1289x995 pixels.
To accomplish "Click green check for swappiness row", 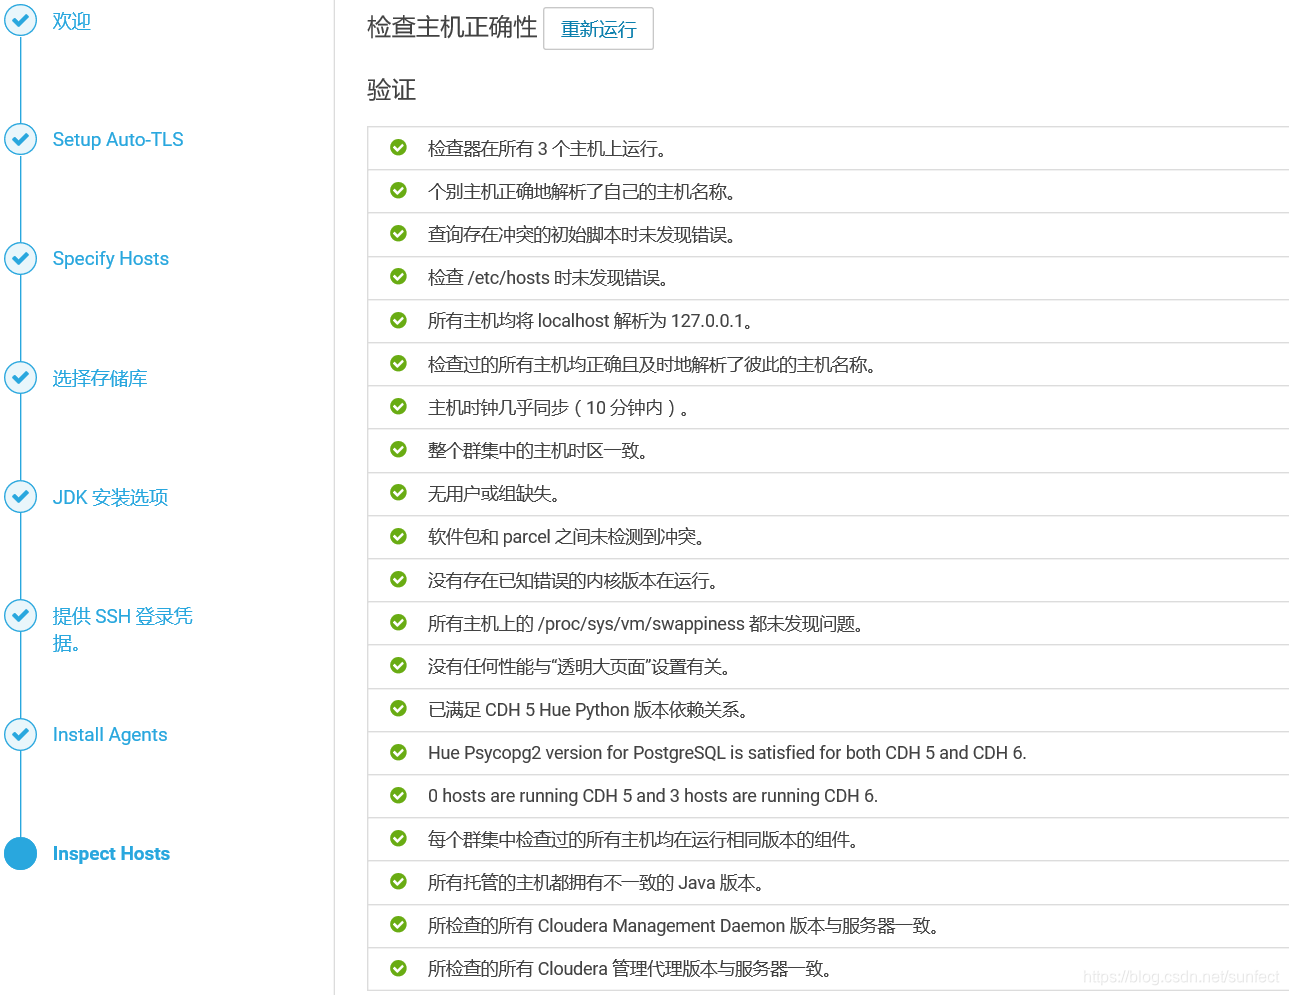I will [x=398, y=622].
